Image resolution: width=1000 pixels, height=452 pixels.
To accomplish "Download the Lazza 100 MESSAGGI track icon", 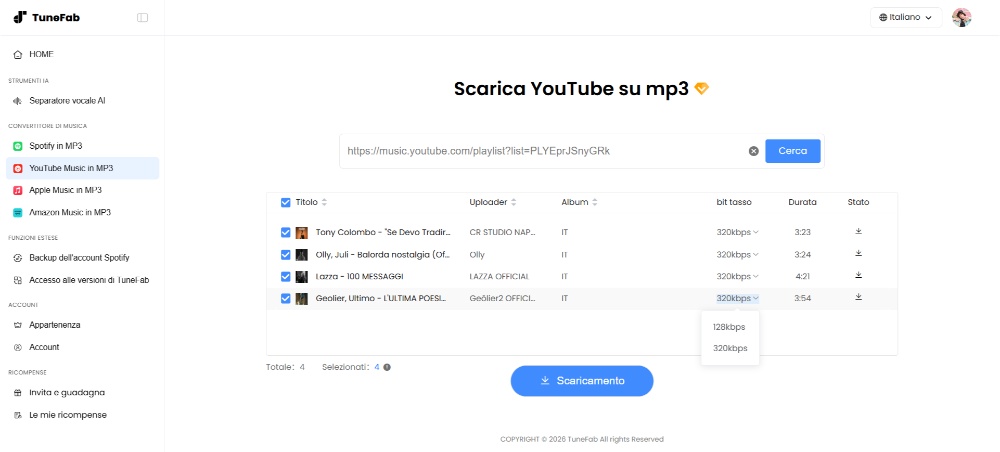I will tap(858, 275).
